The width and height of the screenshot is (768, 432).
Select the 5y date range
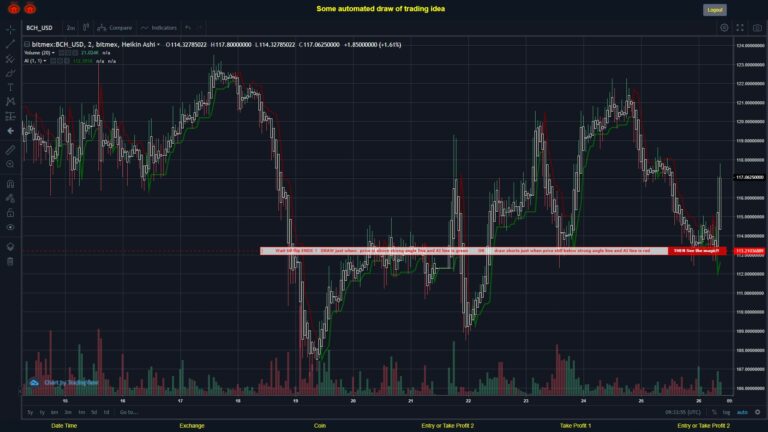(x=30, y=412)
